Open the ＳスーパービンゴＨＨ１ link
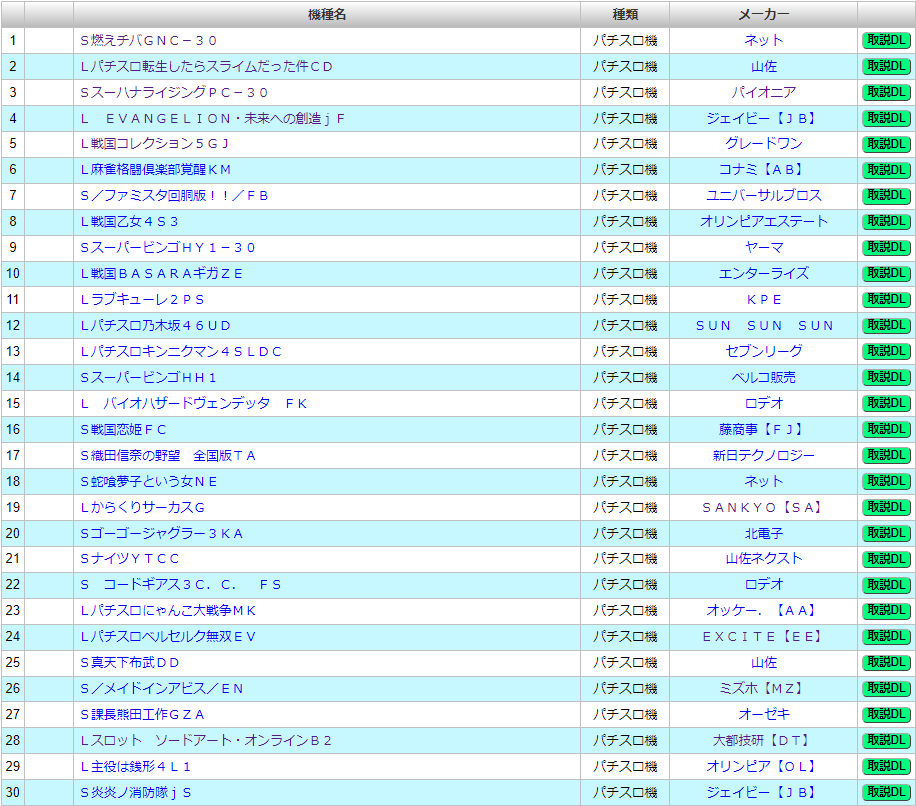 click(x=148, y=378)
